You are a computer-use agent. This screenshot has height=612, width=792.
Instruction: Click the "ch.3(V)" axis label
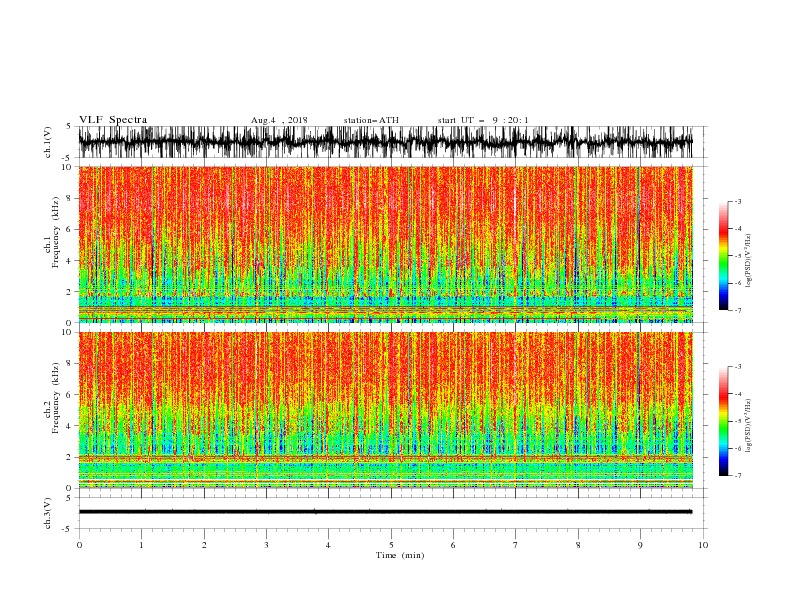(48, 513)
